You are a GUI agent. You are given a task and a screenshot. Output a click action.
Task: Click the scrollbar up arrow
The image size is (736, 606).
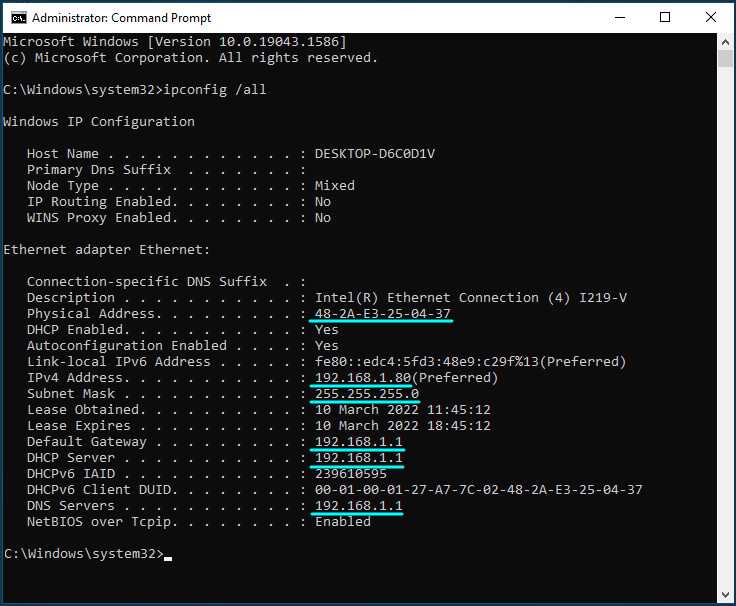pyautogui.click(x=726, y=42)
